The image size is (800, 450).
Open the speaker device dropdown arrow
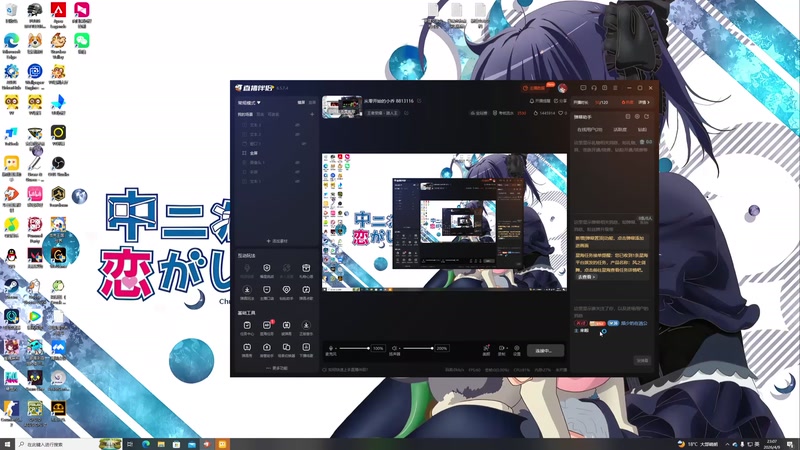[400, 348]
